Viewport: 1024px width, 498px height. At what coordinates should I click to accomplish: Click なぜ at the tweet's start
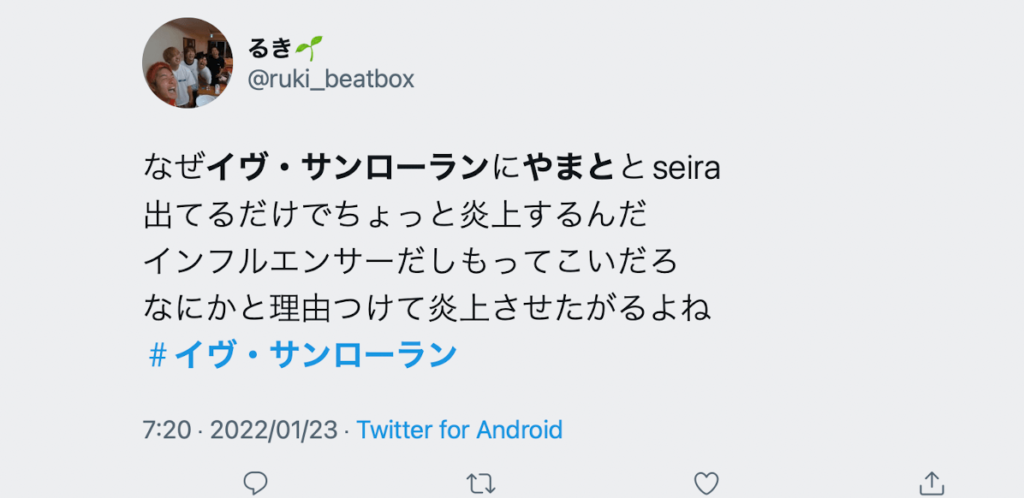pyautogui.click(x=174, y=170)
